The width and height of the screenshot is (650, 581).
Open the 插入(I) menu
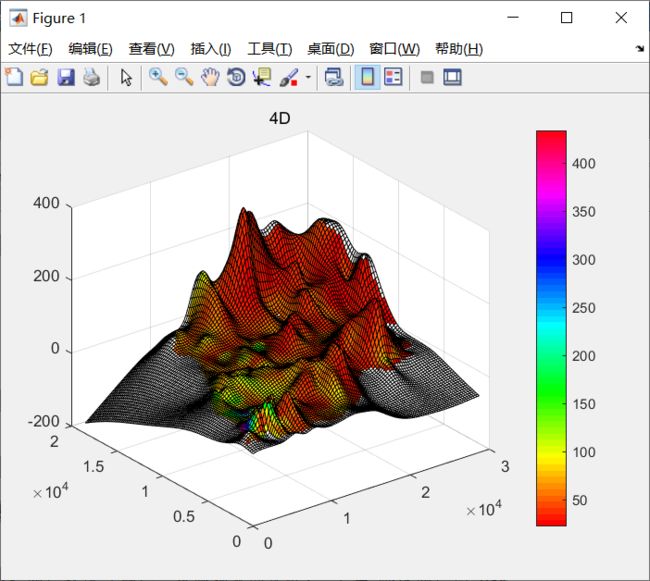click(x=211, y=49)
